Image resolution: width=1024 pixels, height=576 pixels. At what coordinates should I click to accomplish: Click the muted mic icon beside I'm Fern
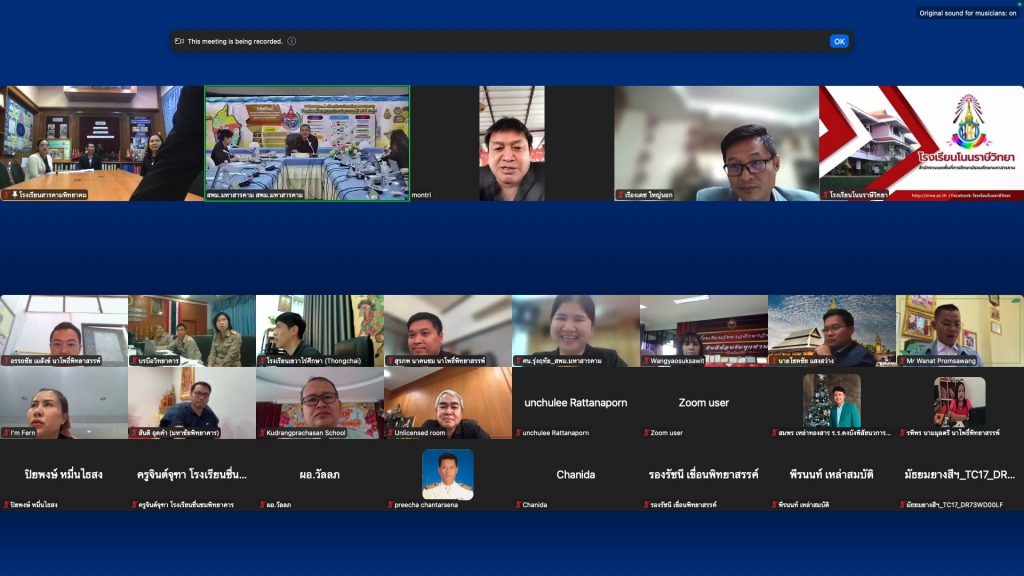[x=5, y=433]
